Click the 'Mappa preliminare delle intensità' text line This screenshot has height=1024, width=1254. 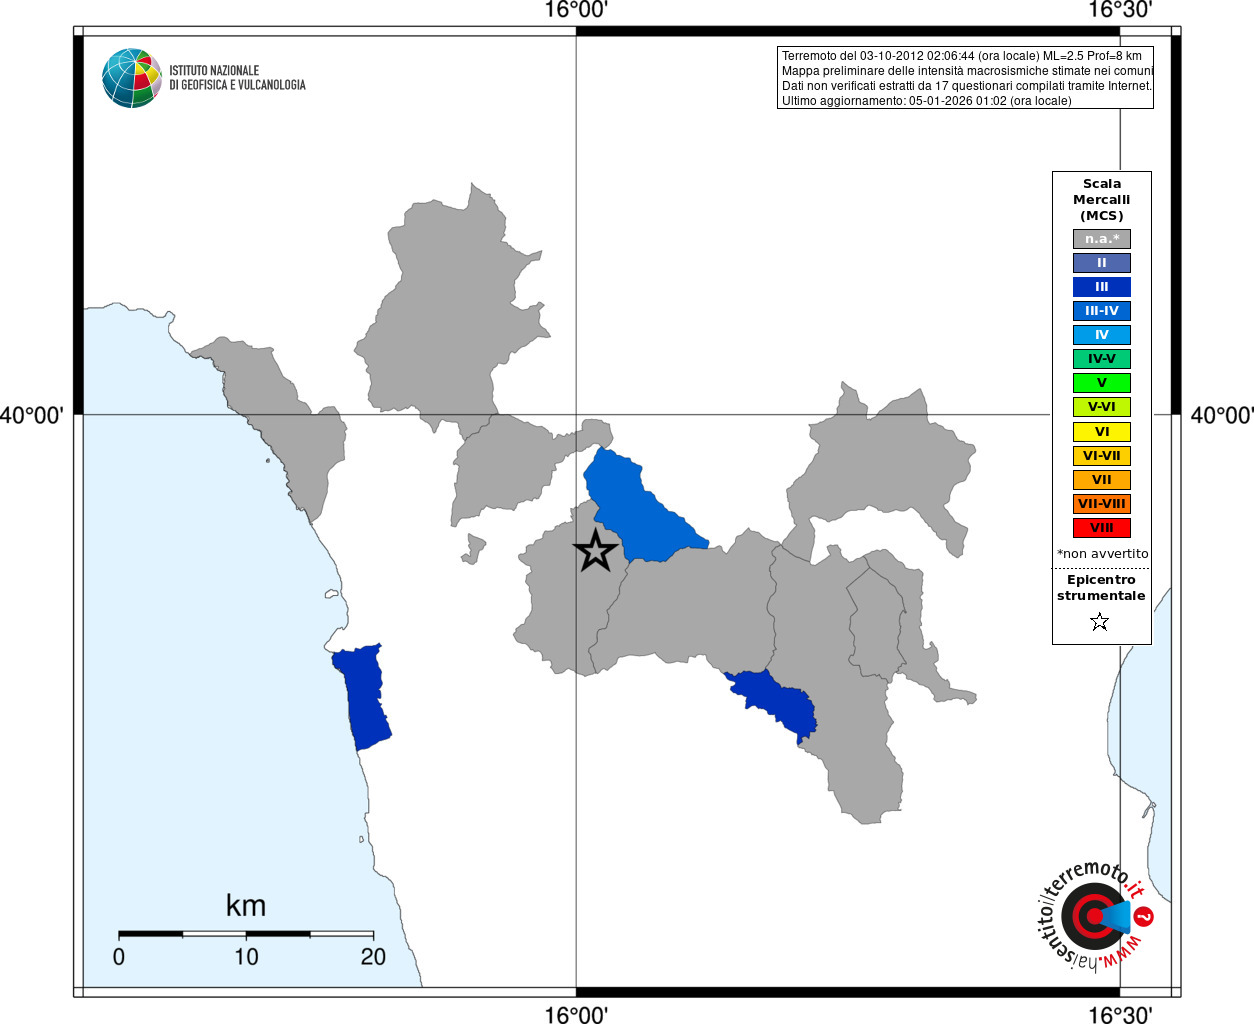click(x=968, y=71)
